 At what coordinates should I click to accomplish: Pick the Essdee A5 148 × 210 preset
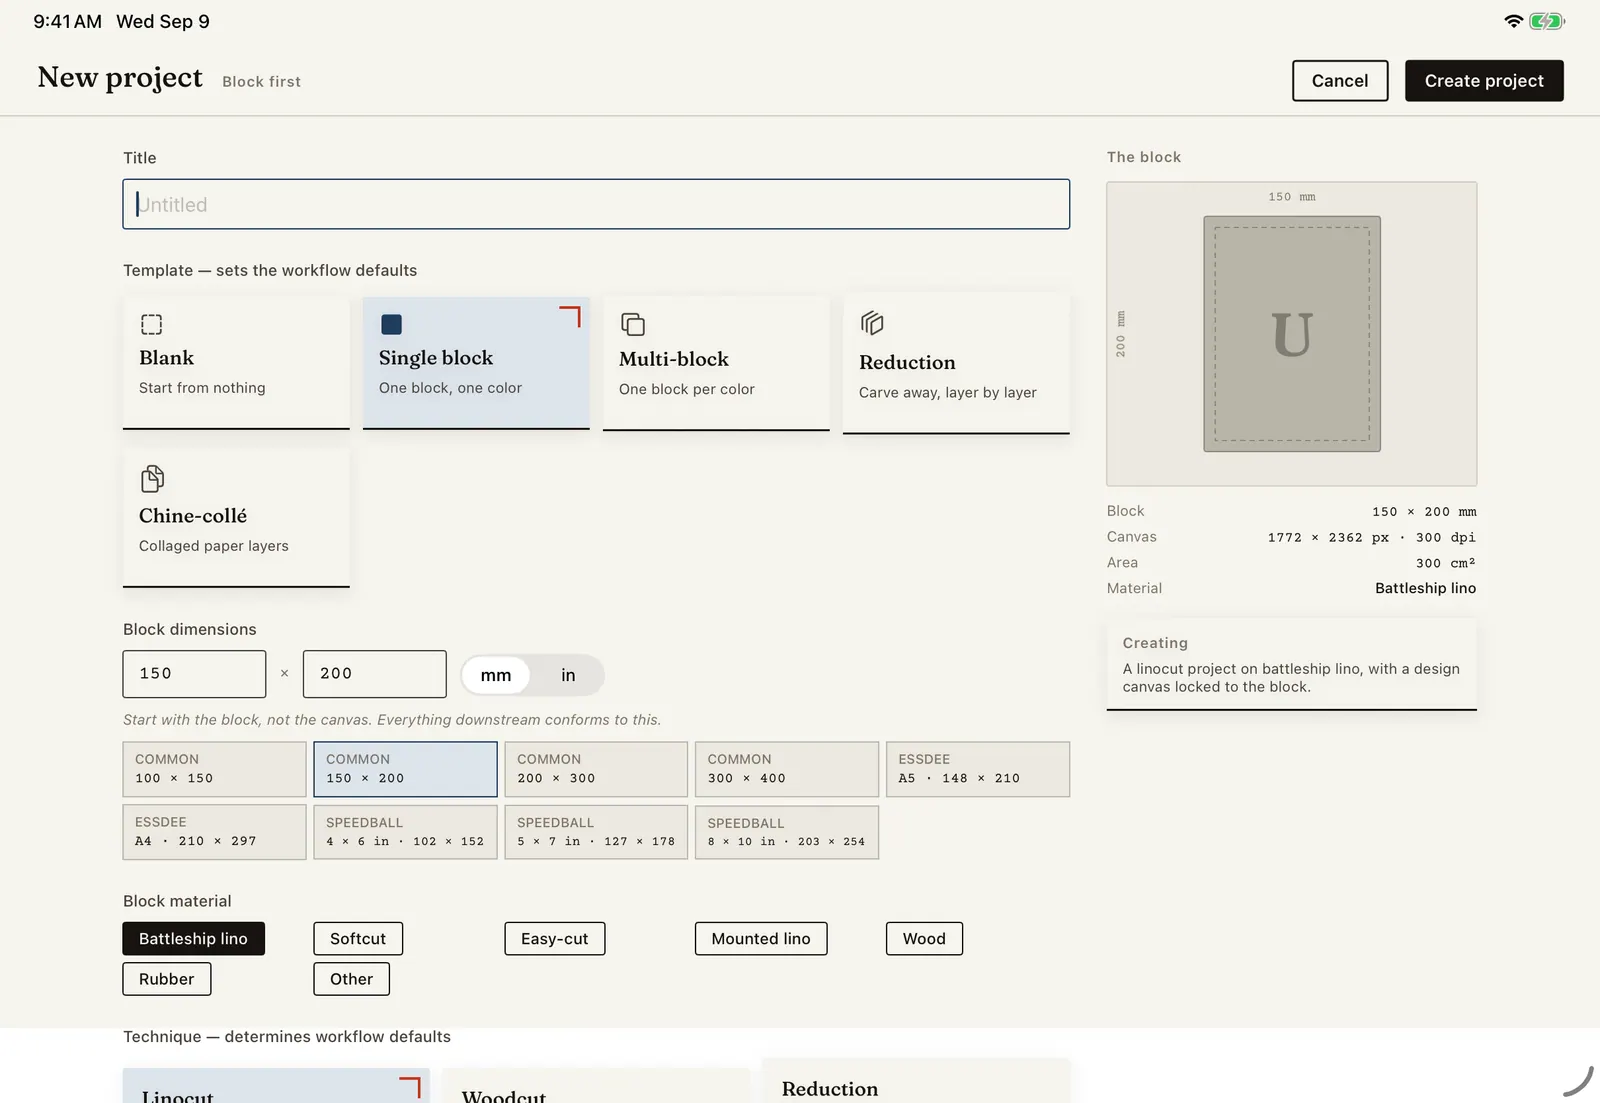pos(978,769)
